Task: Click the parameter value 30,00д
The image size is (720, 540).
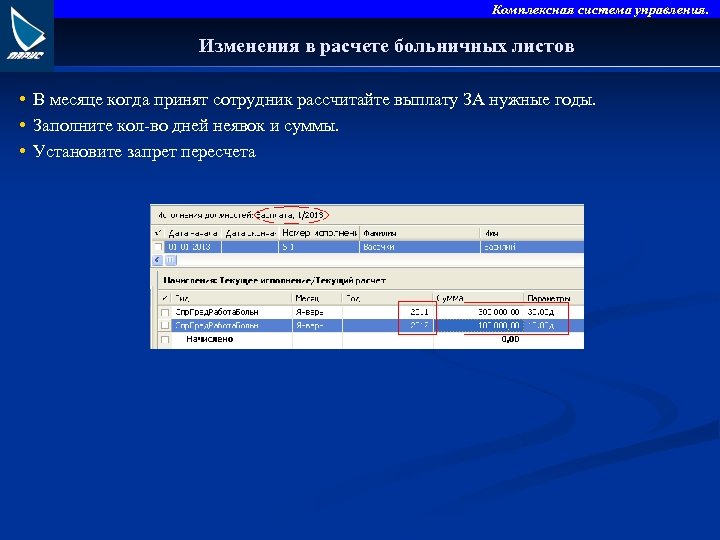Action: click(x=540, y=312)
